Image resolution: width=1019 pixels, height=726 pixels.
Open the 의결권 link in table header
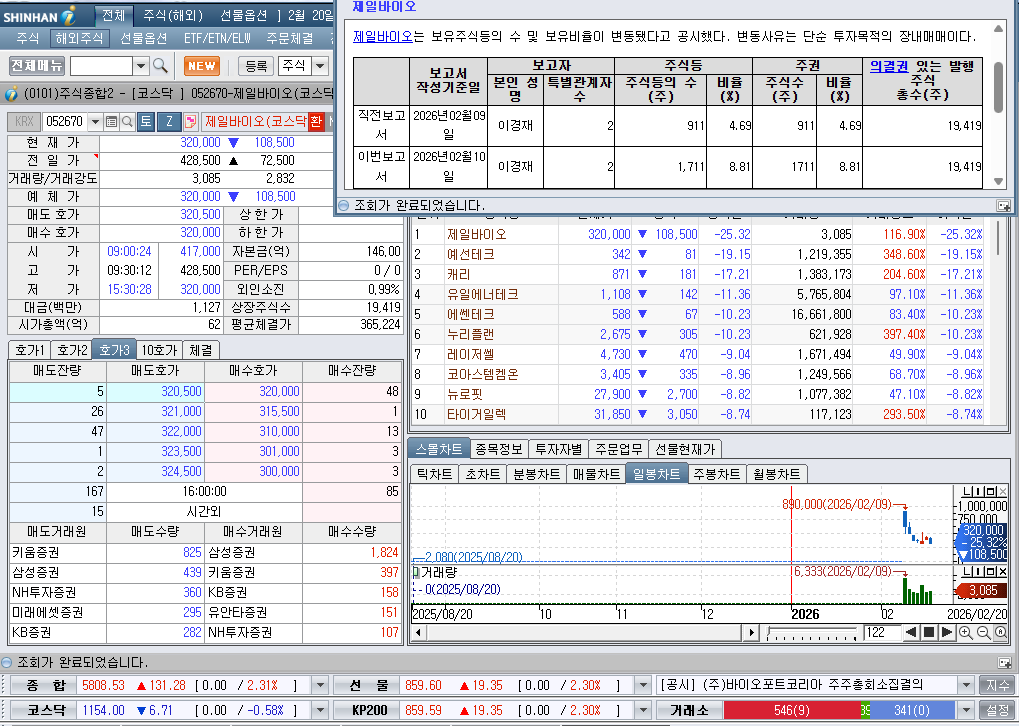tap(888, 66)
